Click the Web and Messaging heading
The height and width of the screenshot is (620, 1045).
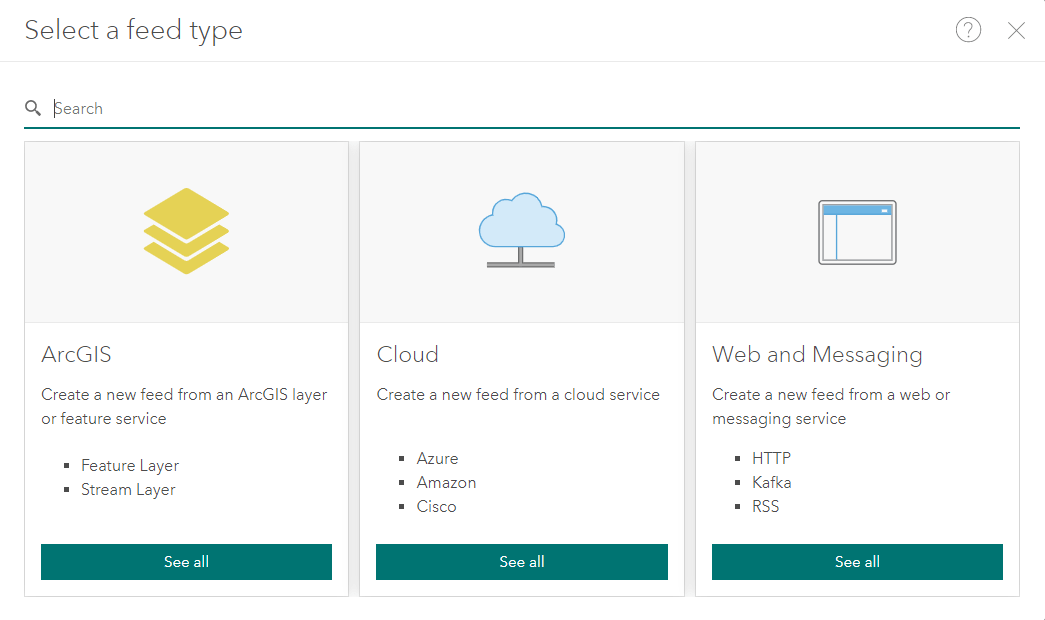tap(817, 355)
